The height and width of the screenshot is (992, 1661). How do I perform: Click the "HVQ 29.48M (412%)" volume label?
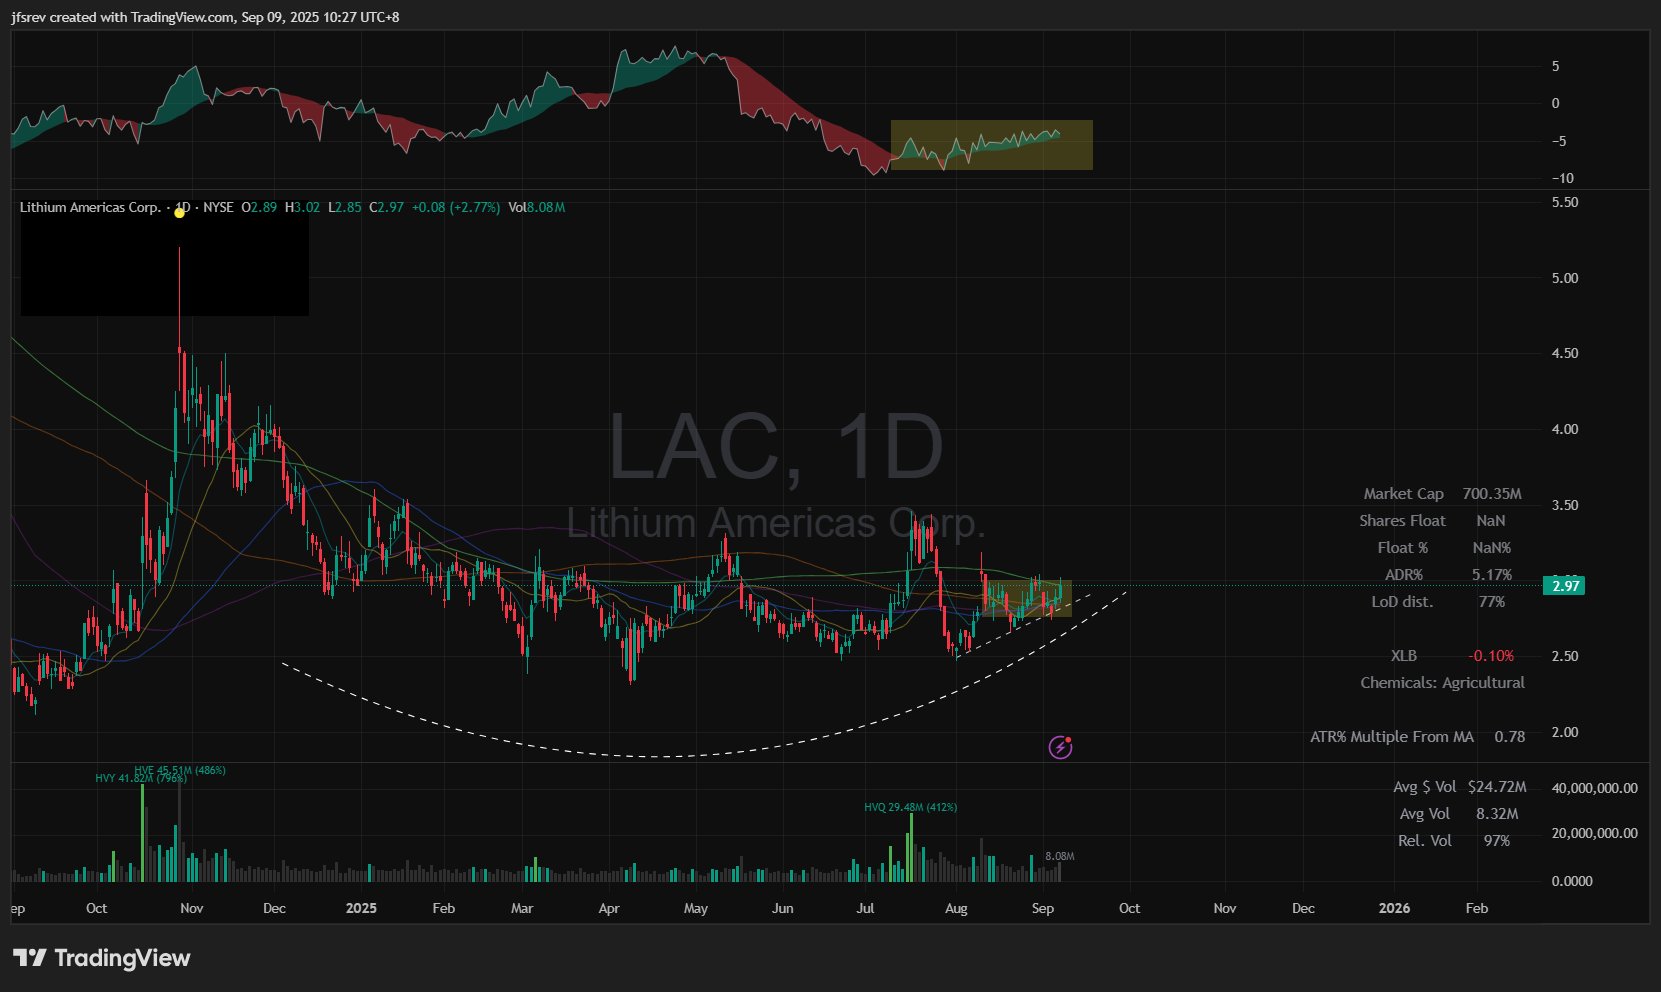[910, 807]
